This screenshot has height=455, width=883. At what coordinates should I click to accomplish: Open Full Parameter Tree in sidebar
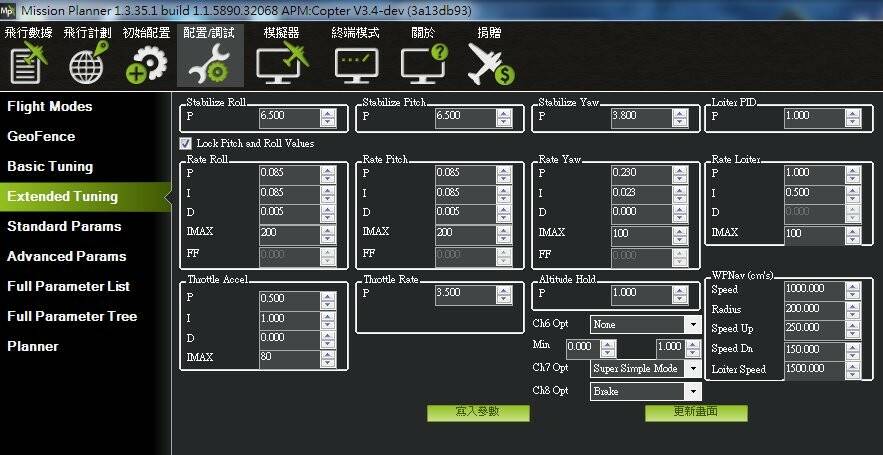tap(72, 316)
